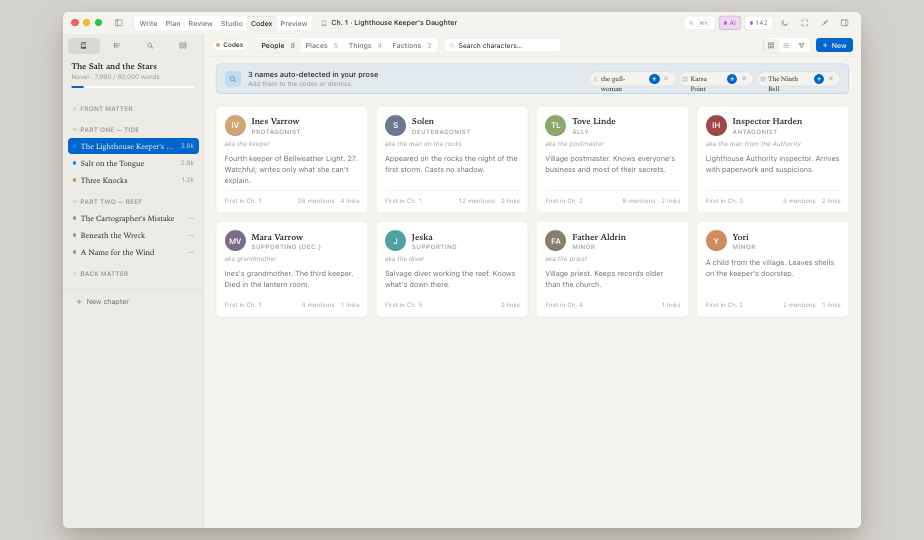Switch to grid view of character cards
Viewport: 924px width, 540px height.
(x=771, y=45)
